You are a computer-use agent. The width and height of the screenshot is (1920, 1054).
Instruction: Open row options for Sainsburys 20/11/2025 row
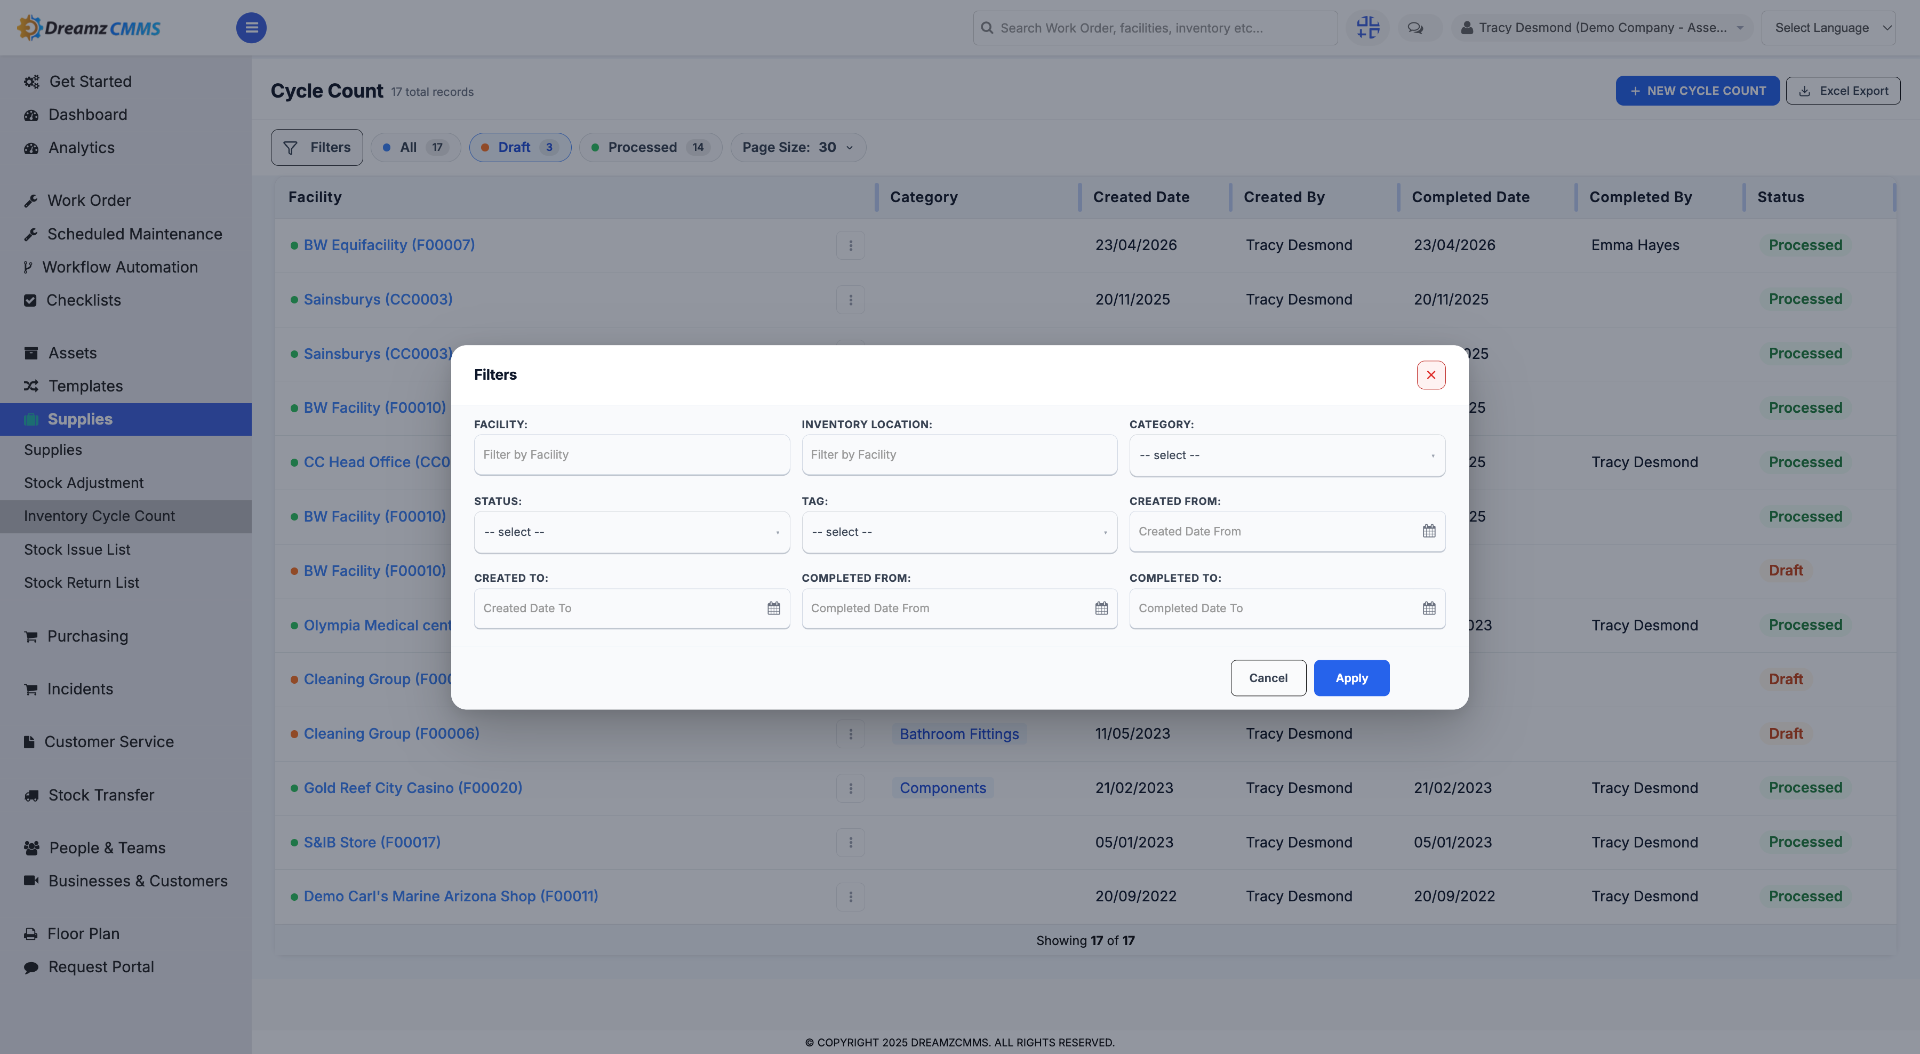[x=850, y=299]
